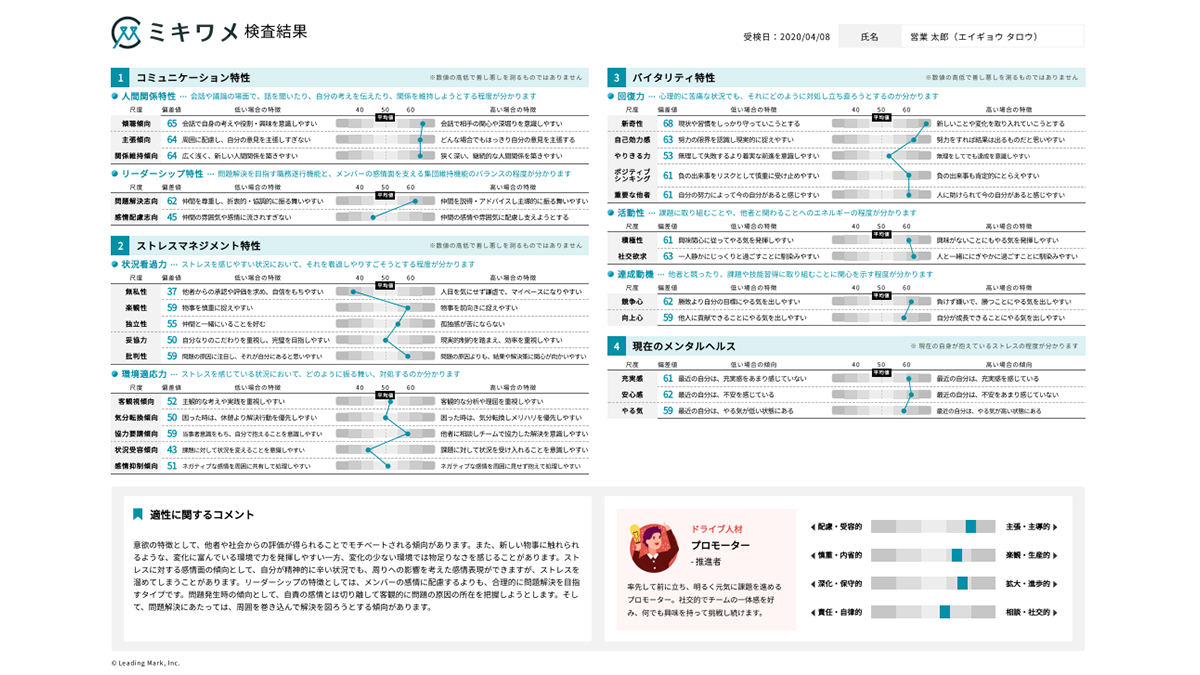1200x675 pixels.
Task: Select the 自己効力感 scale label
Action: (632, 140)
